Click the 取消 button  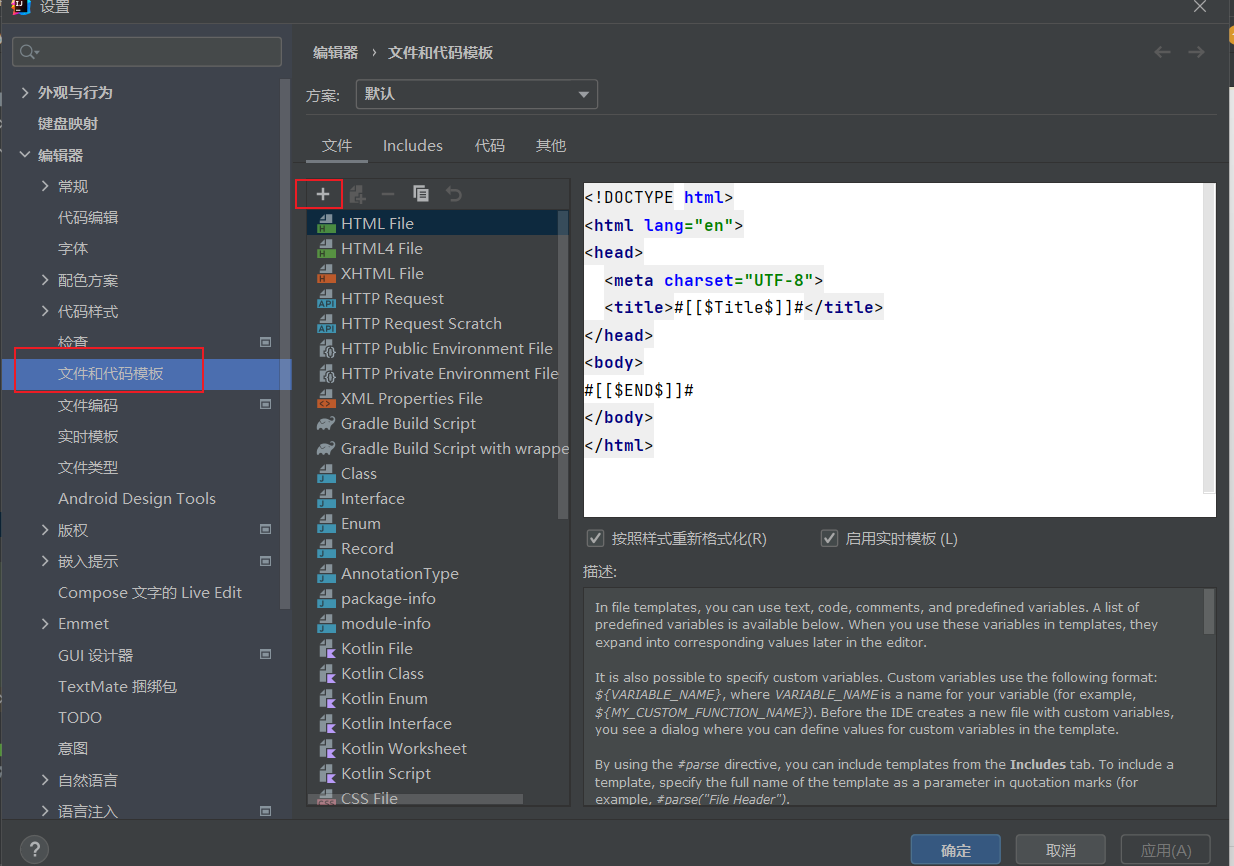point(1061,850)
